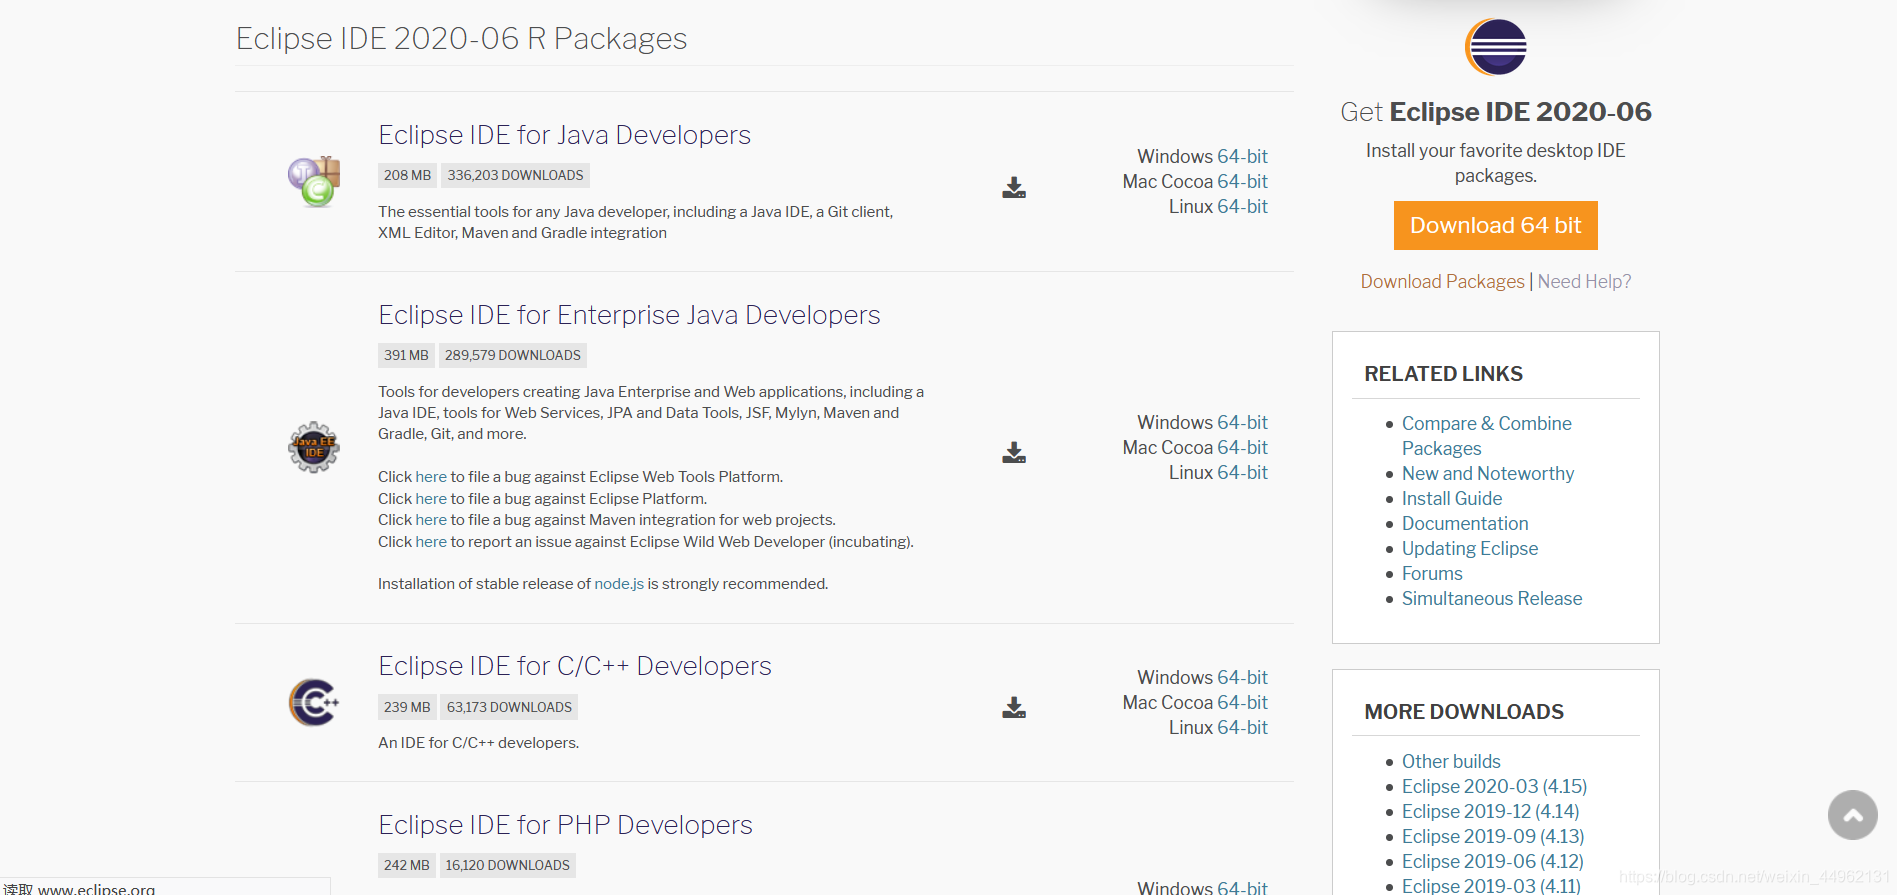Open Eclipse 2019-12 (4.14) download link
This screenshot has height=895, width=1898.
(x=1490, y=812)
